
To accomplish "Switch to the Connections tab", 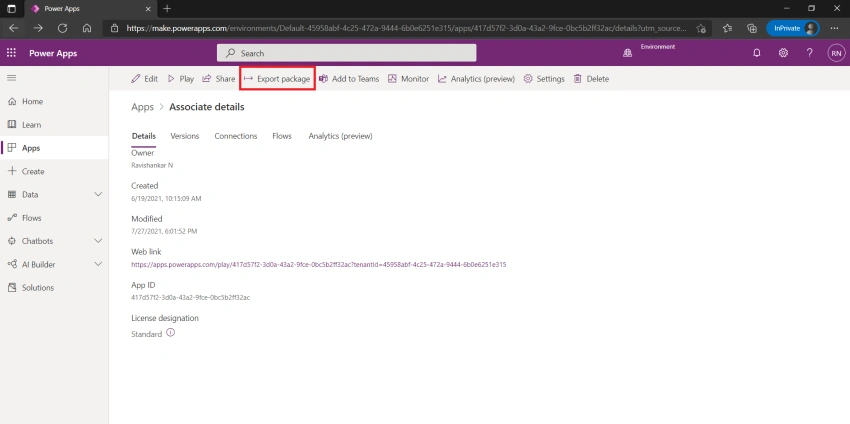I will (236, 136).
